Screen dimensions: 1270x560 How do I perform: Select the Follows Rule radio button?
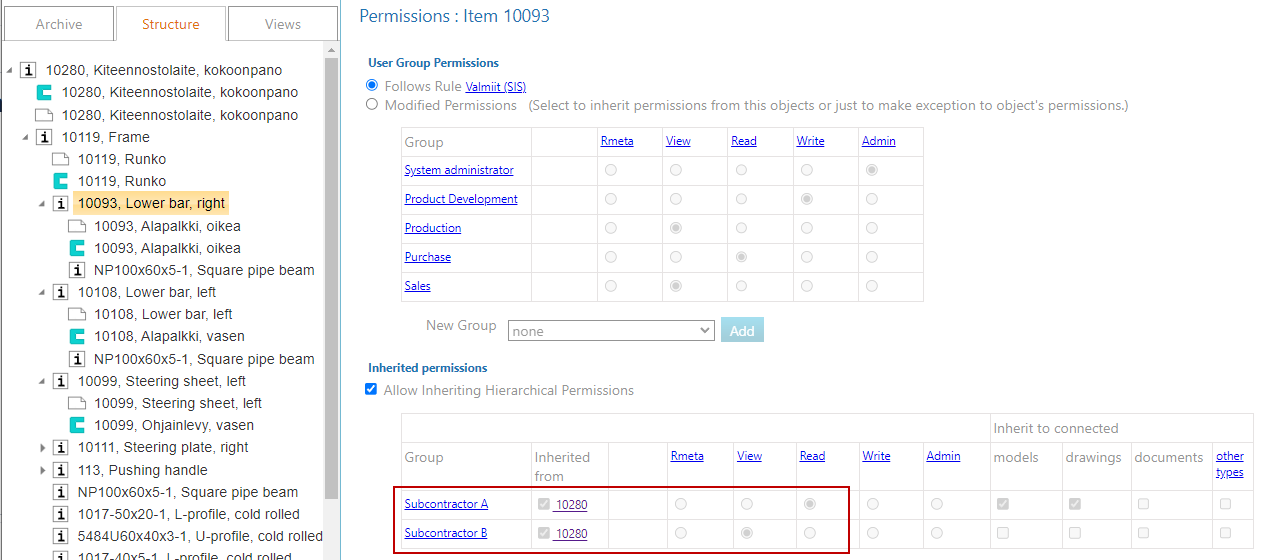tap(372, 86)
